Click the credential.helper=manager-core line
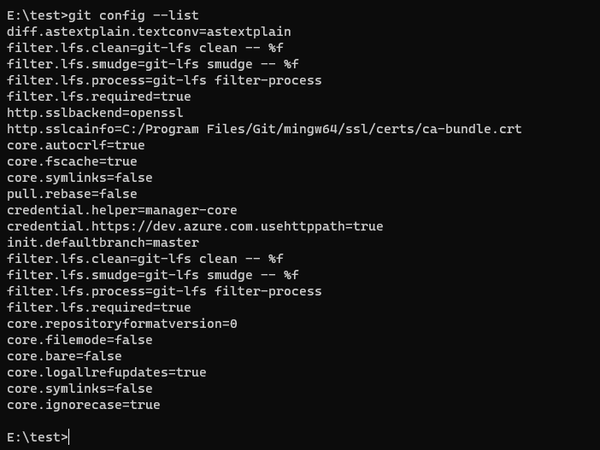600x450 pixels. [x=122, y=210]
